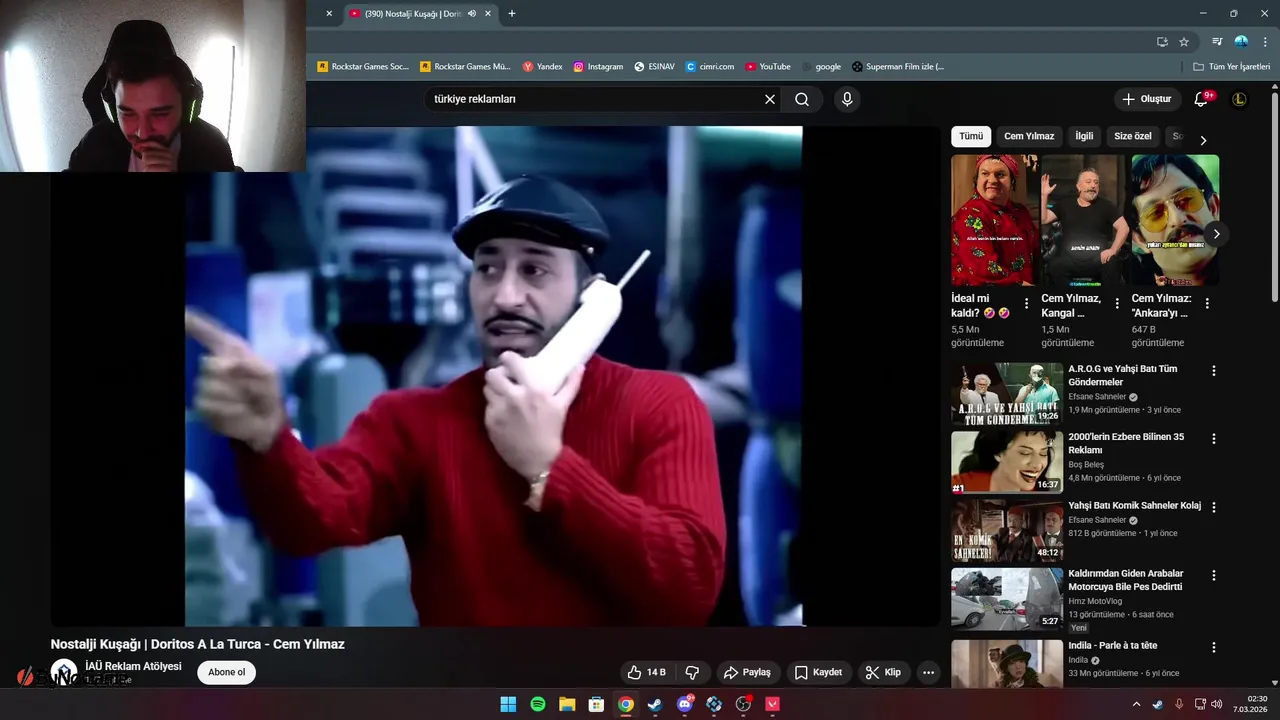
Task: Open Spotify from the taskbar
Action: point(538,704)
